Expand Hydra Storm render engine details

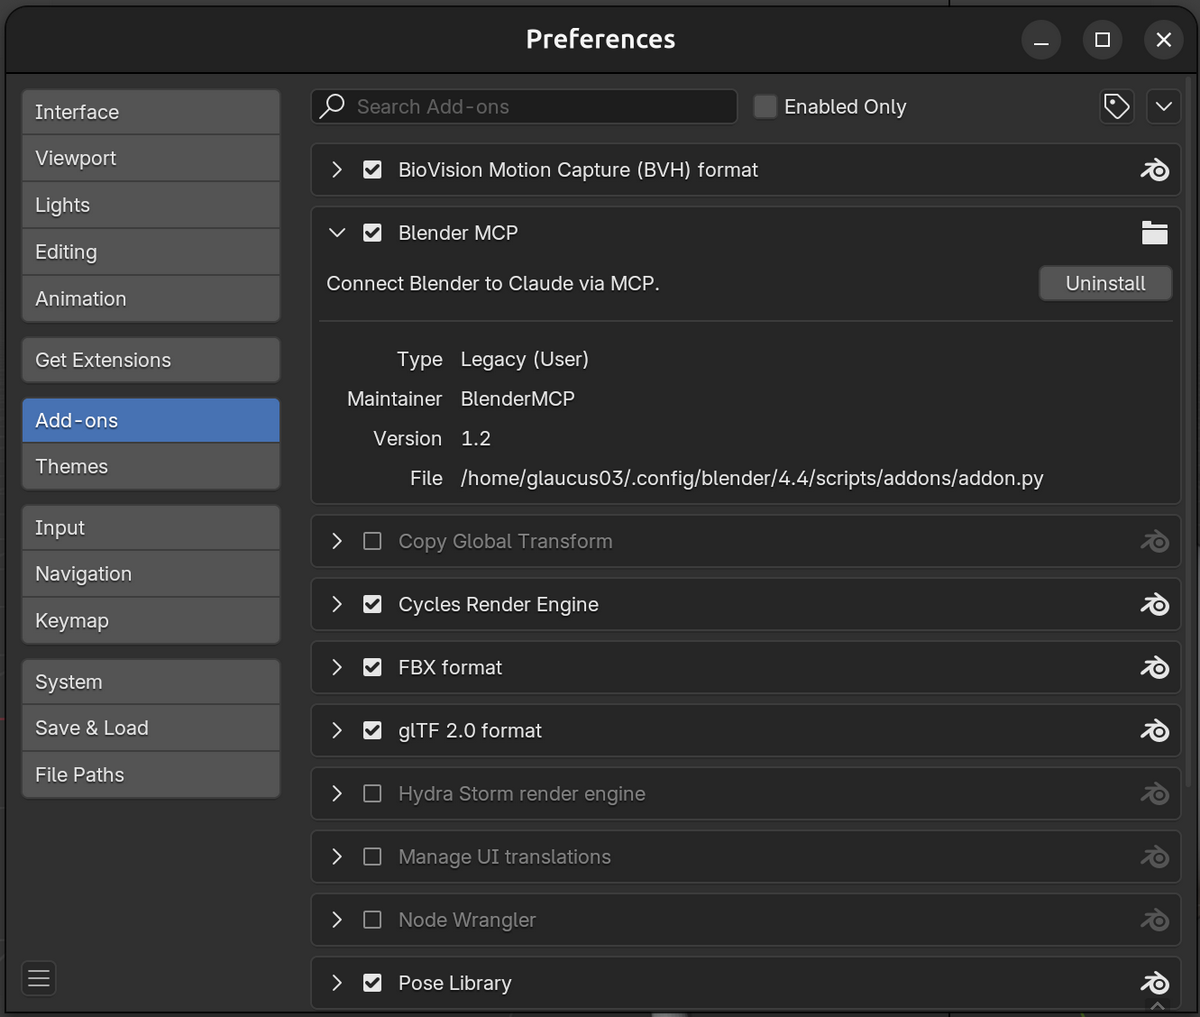point(337,793)
